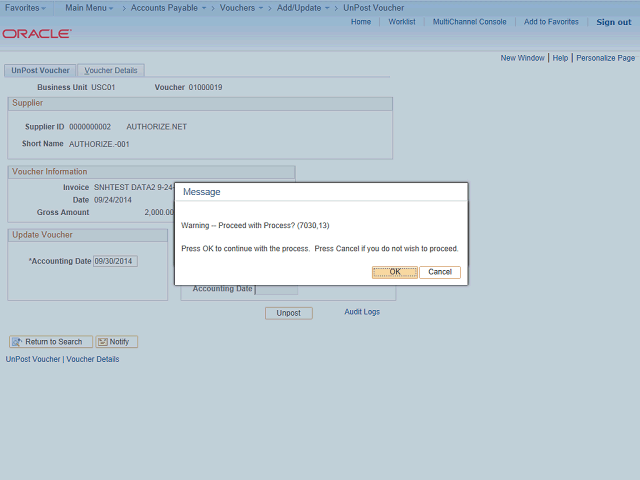640x480 pixels.
Task: Open Personalize Page link
Action: 605,58
